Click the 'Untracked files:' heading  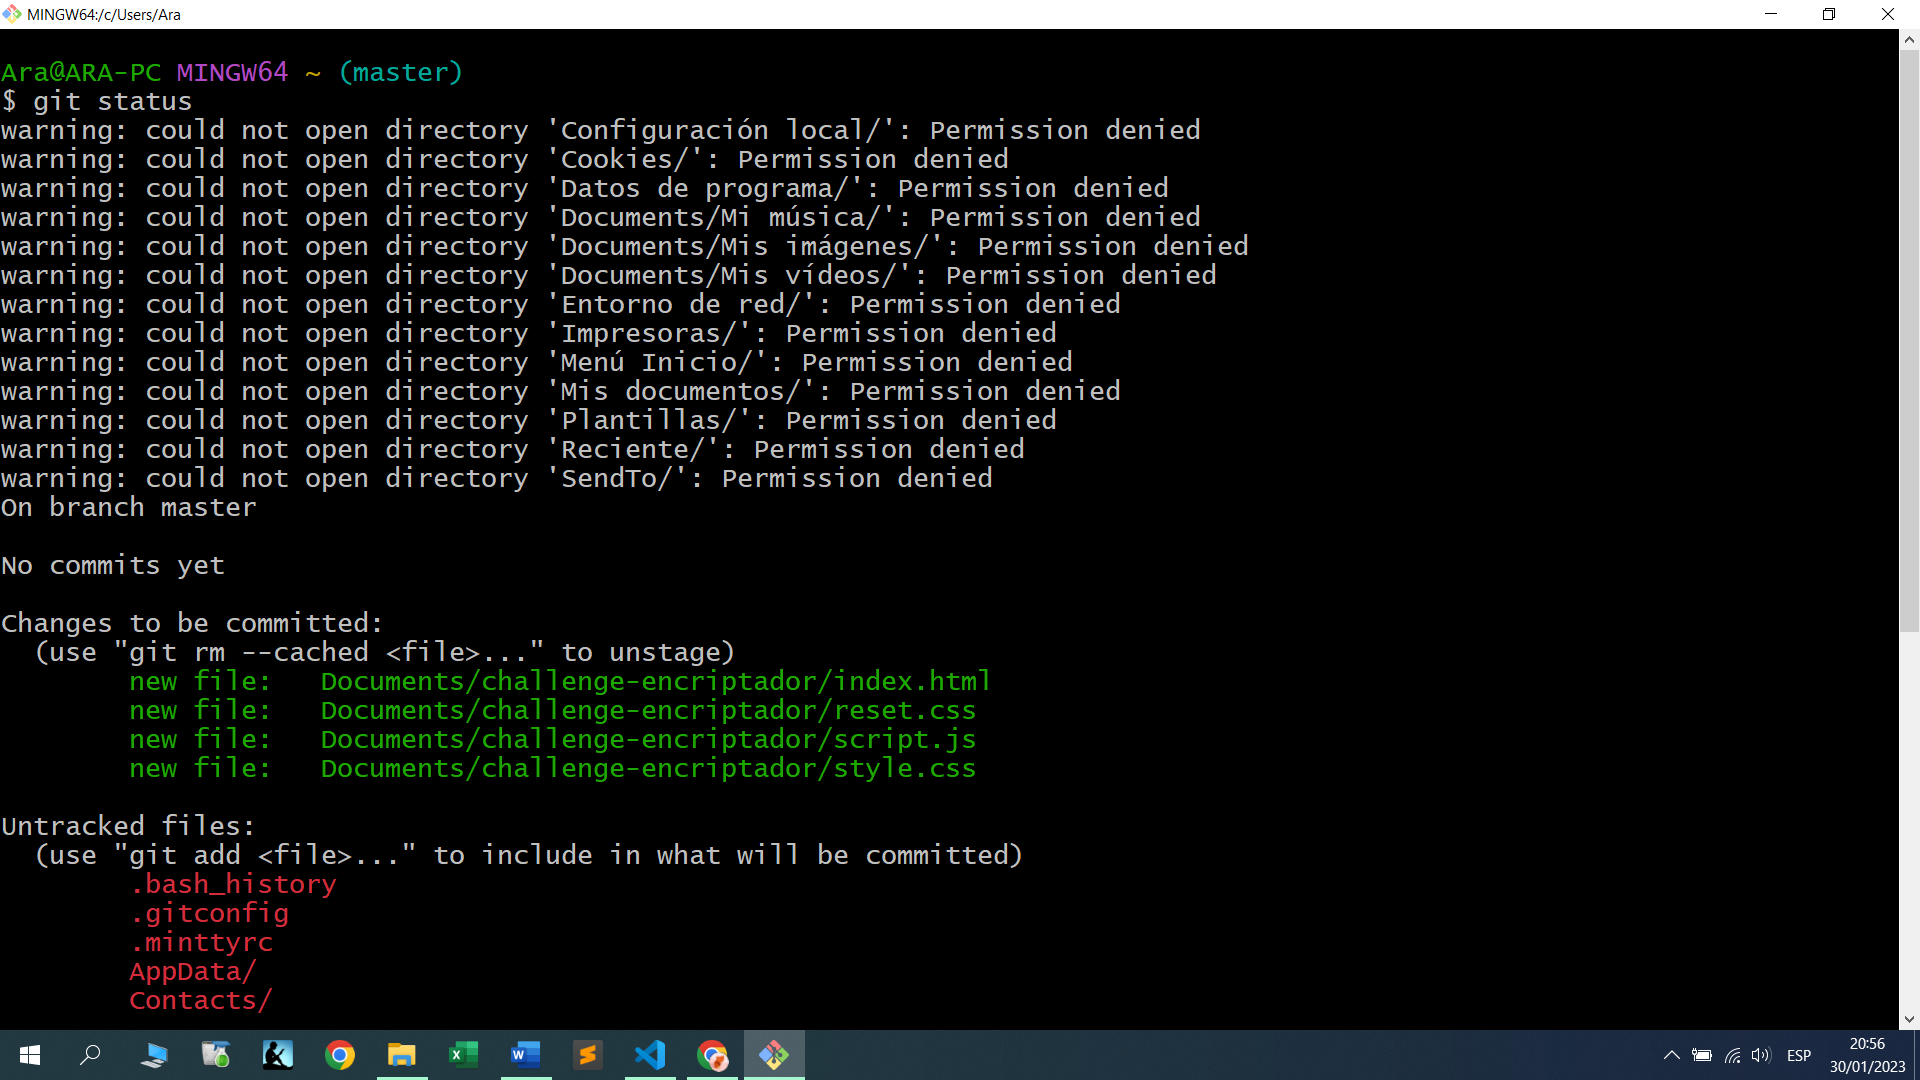pos(128,826)
